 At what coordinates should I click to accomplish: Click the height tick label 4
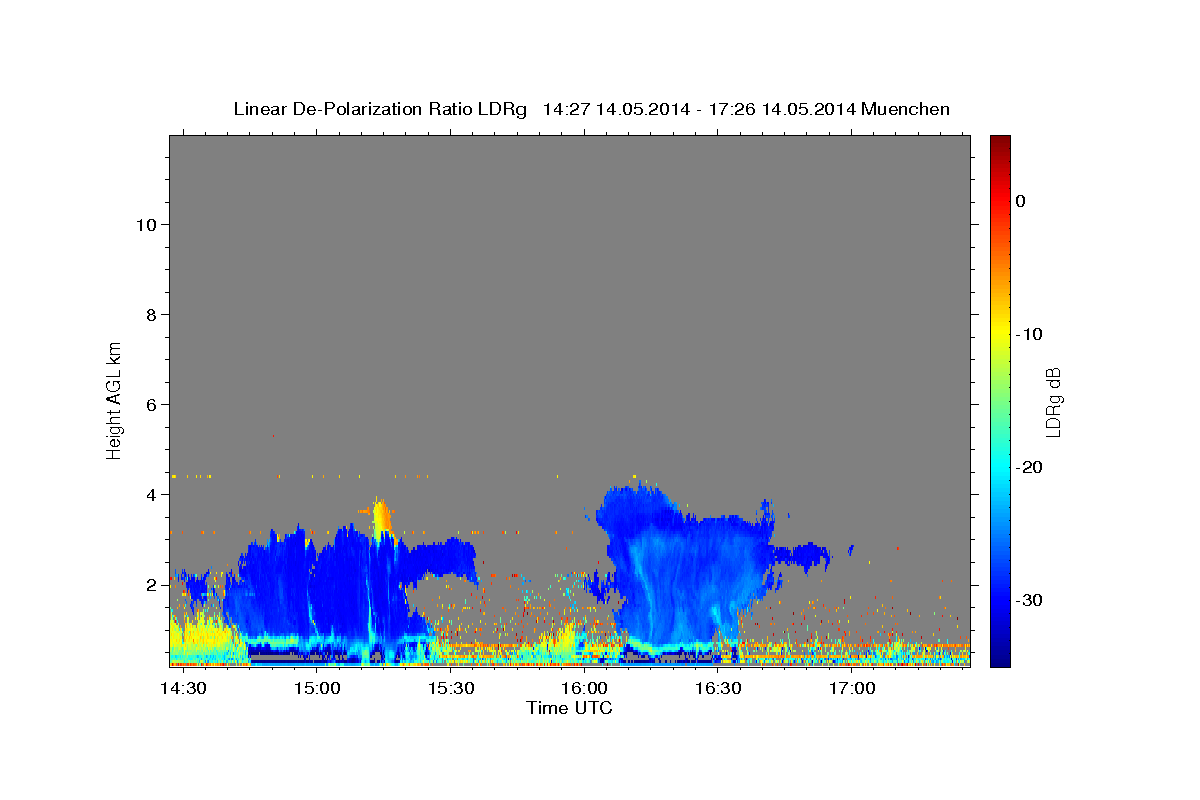152,494
